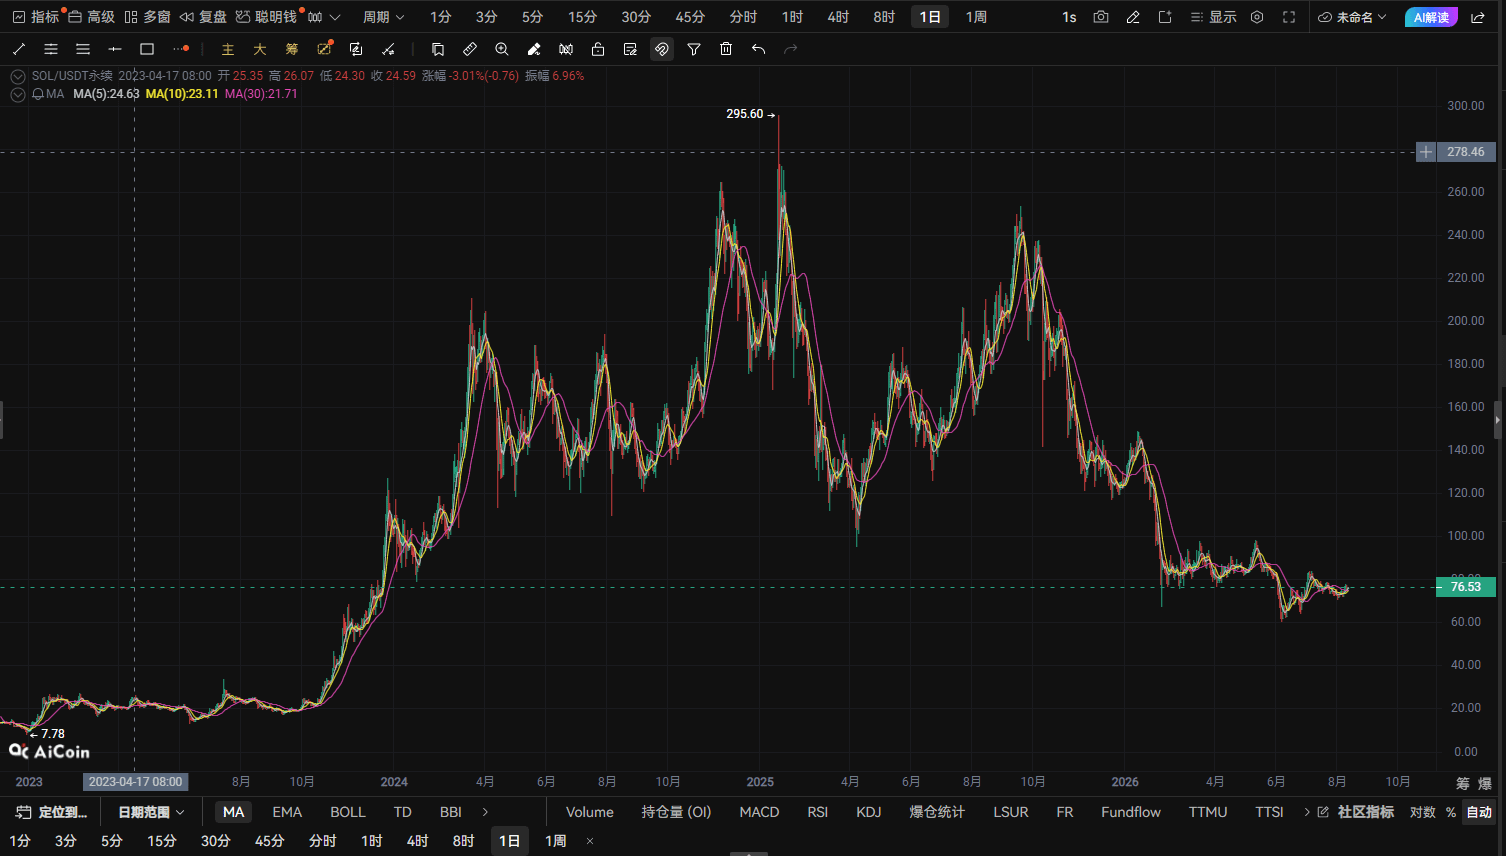Open the 爆 liquidation panel at bottom right
This screenshot has width=1506, height=856.
(x=1485, y=783)
